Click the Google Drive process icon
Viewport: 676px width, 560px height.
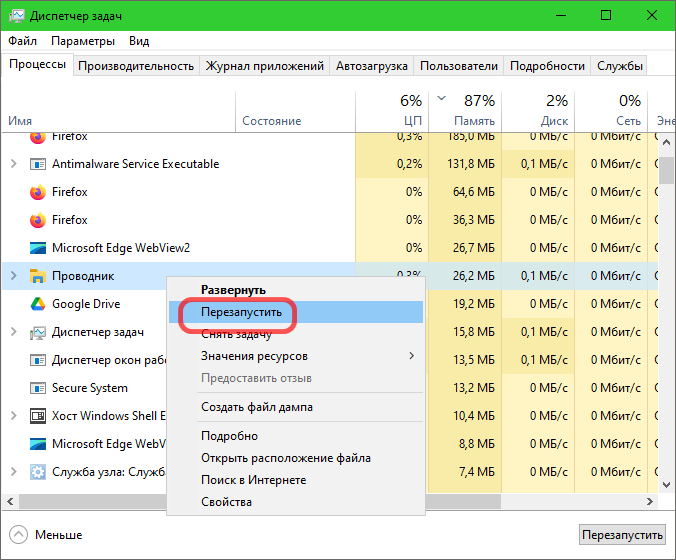coord(38,304)
